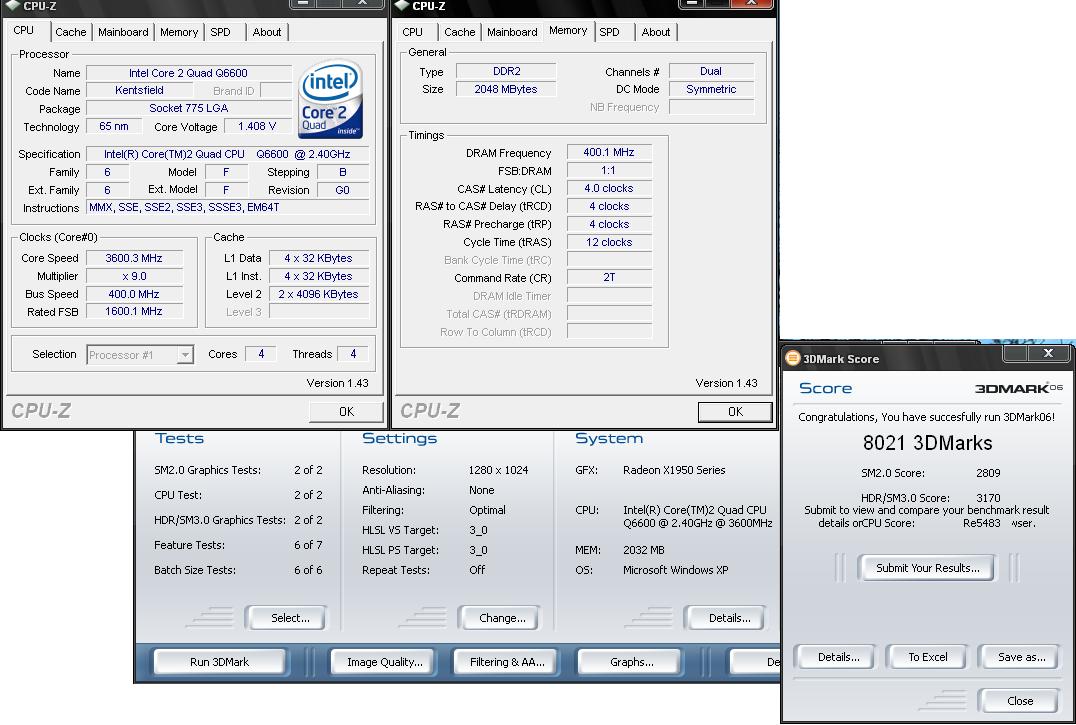Click Close button in 3DMark Score window
The width and height of the screenshot is (1076, 725).
(x=1020, y=701)
